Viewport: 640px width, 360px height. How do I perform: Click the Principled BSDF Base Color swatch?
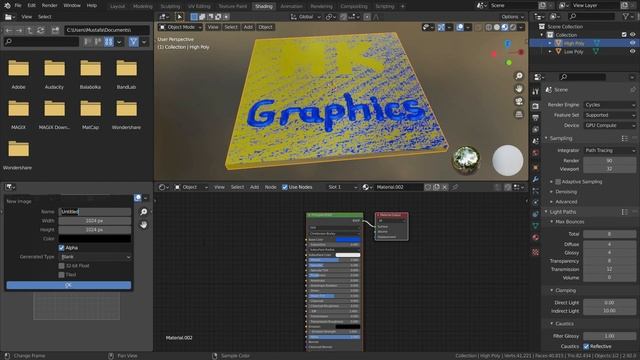pyautogui.click(x=348, y=240)
